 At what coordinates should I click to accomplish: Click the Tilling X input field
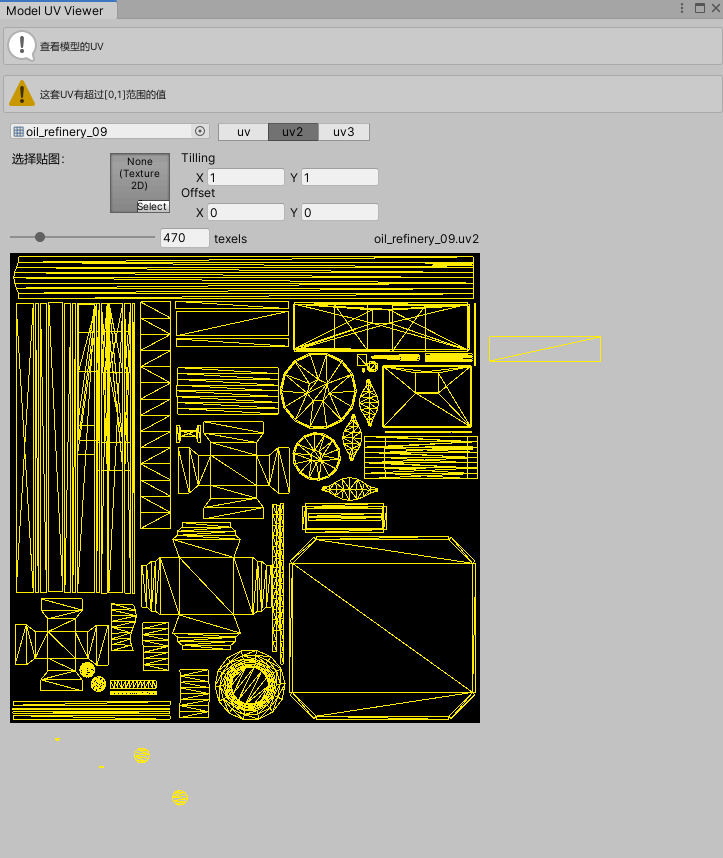[245, 177]
